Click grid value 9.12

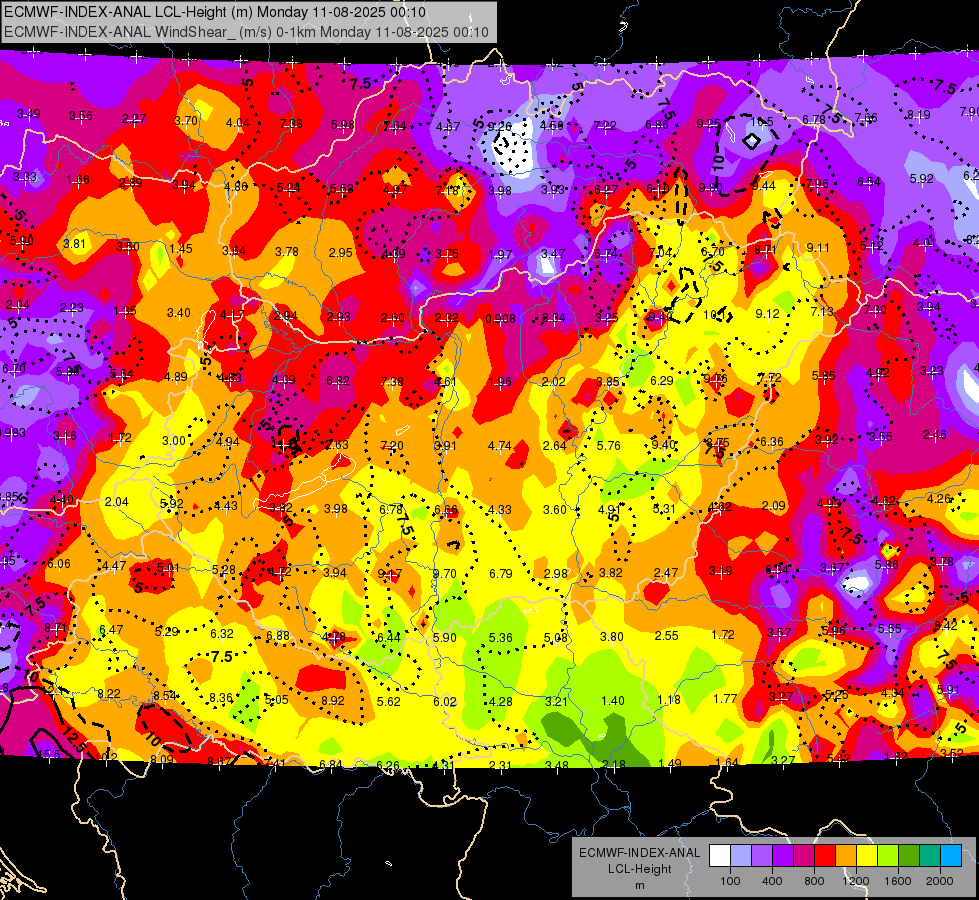767,314
